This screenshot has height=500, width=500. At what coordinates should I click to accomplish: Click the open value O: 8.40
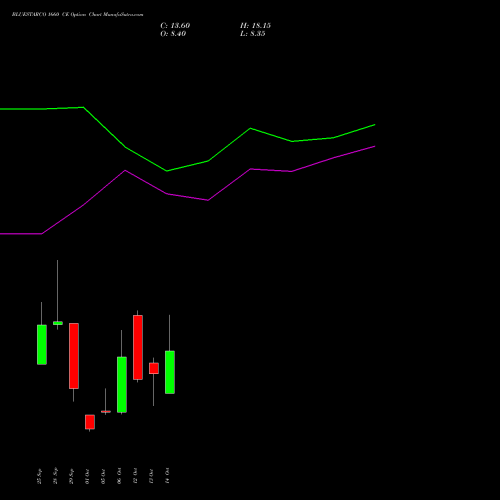click(x=173, y=34)
